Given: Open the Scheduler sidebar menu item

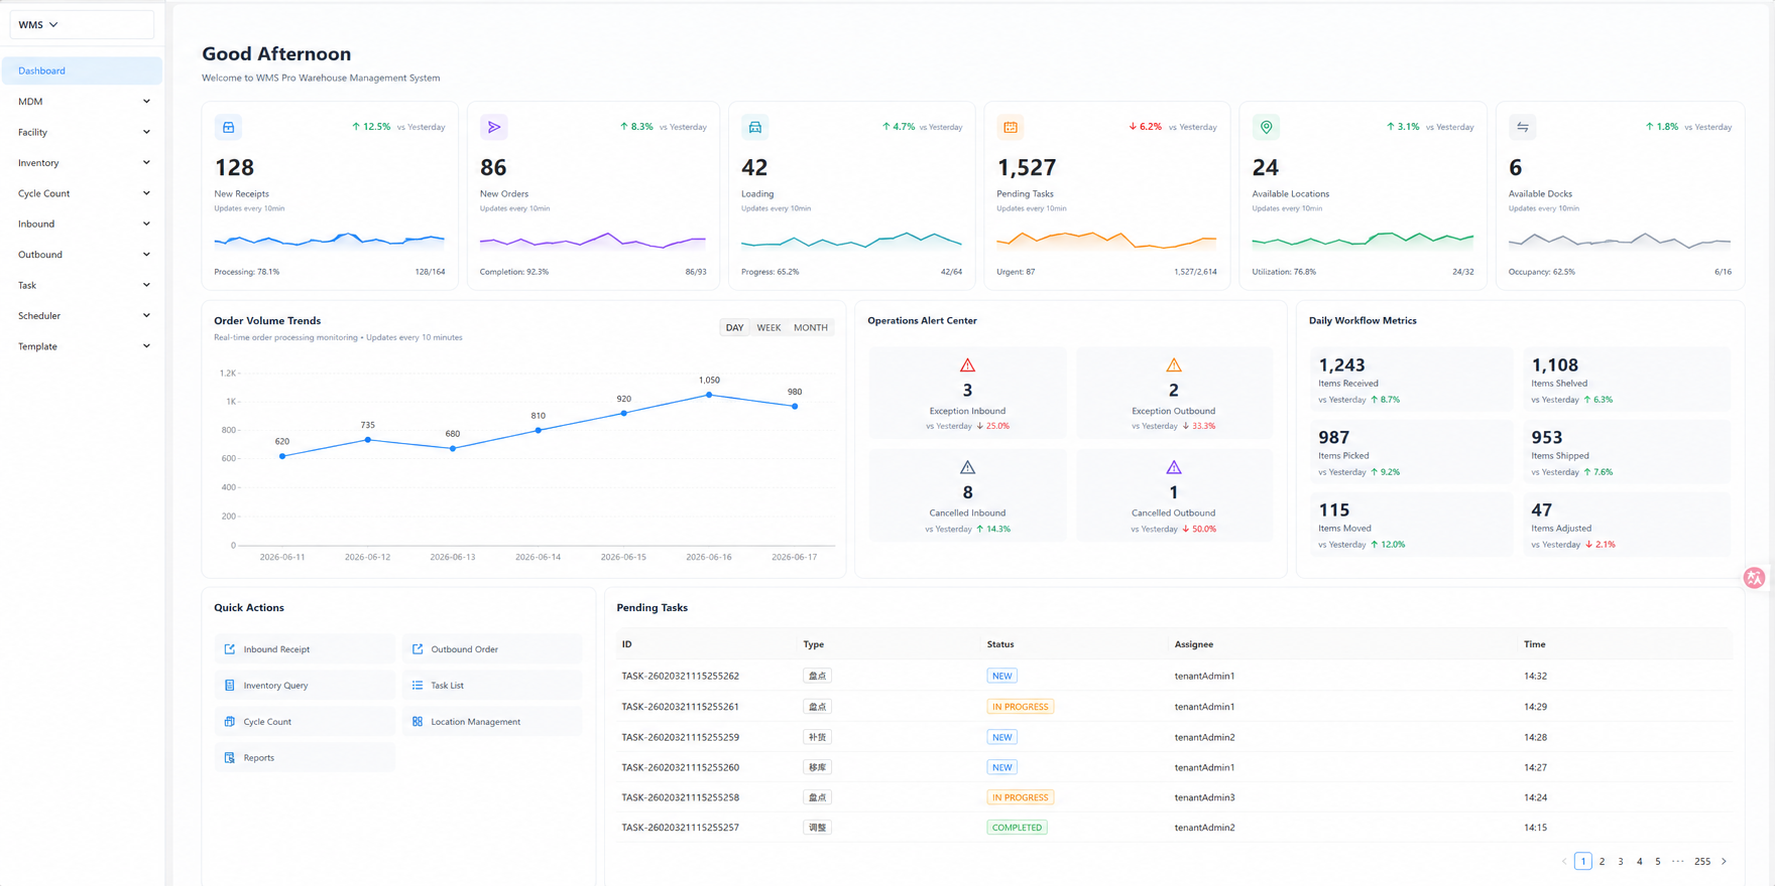Looking at the screenshot, I should pos(82,315).
